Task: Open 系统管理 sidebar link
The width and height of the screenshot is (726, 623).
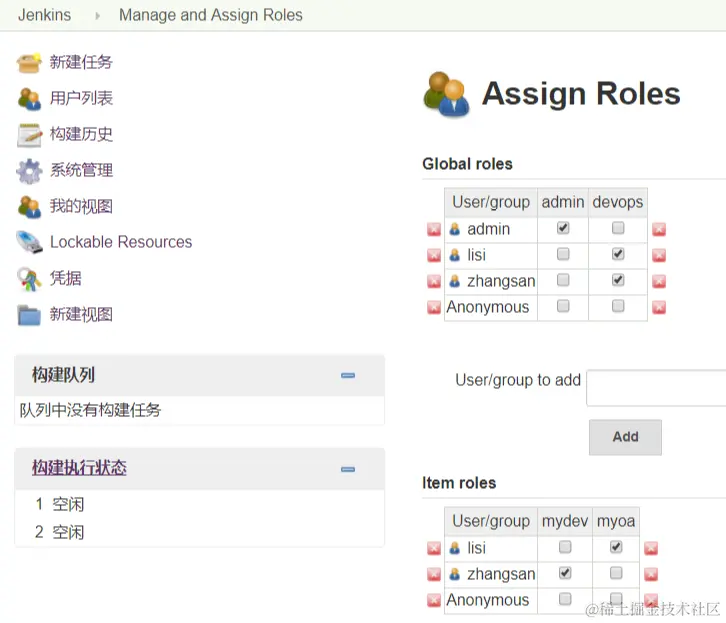Action: (81, 170)
